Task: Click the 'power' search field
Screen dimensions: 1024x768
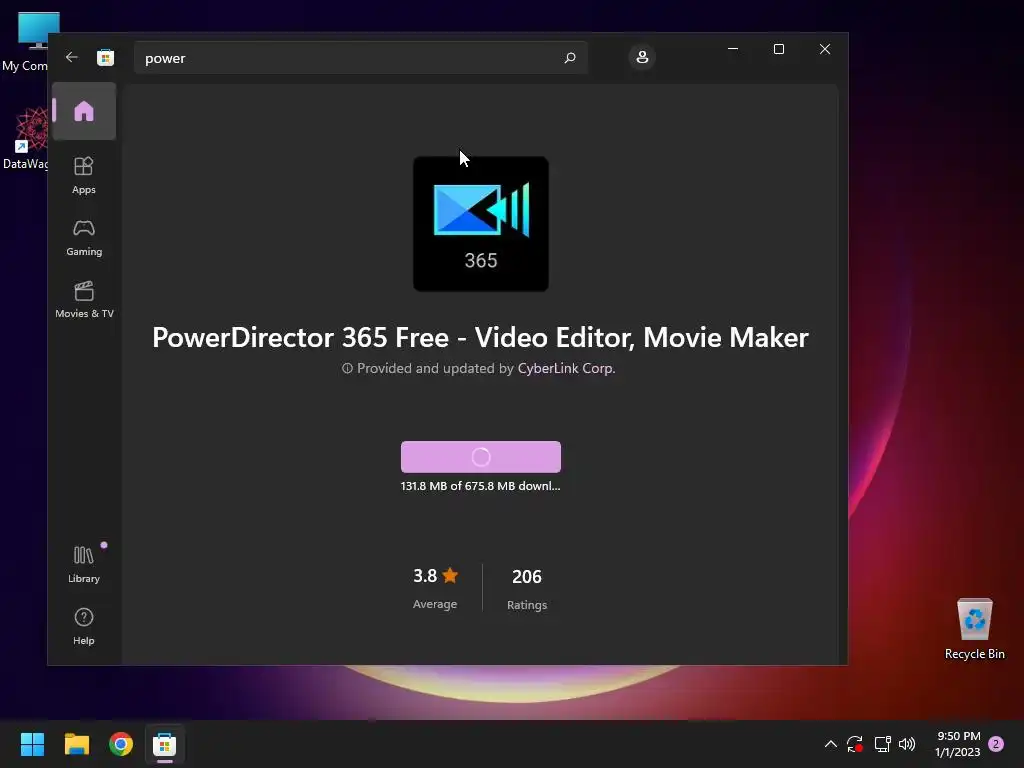Action: [360, 58]
